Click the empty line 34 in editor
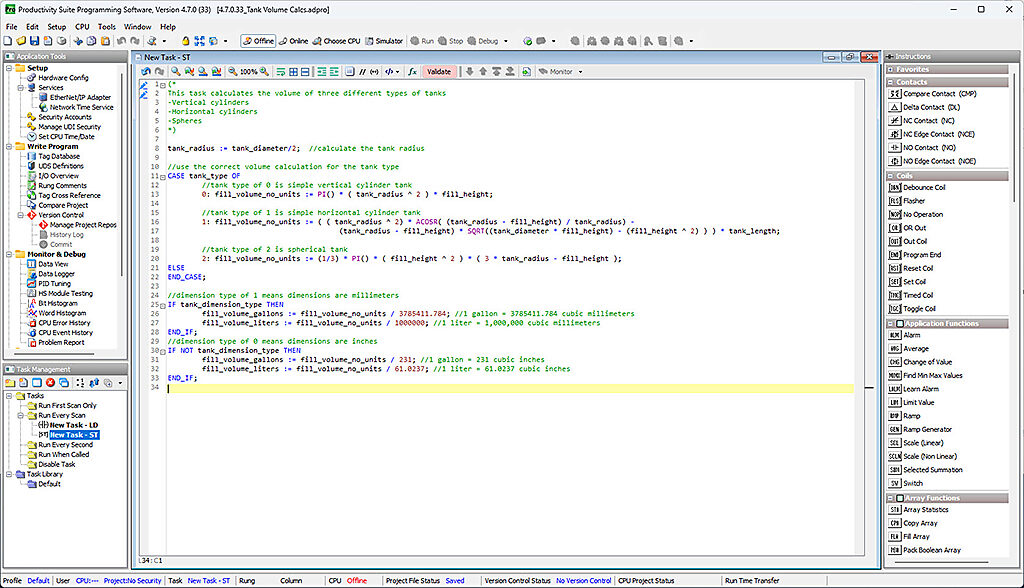 coord(510,388)
